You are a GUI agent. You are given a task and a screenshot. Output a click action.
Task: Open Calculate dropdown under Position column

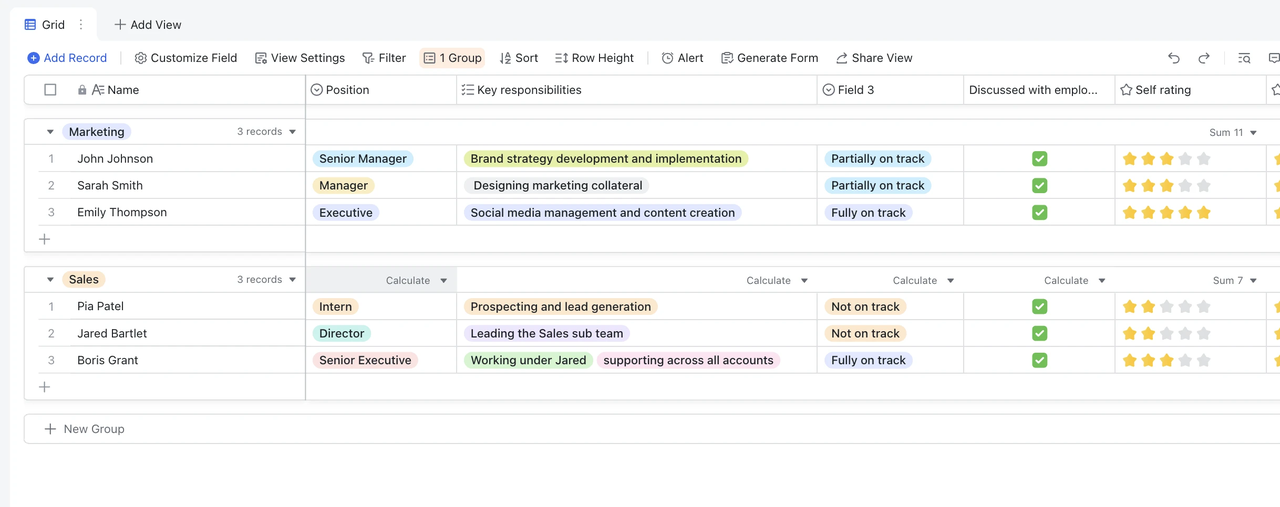pos(417,281)
